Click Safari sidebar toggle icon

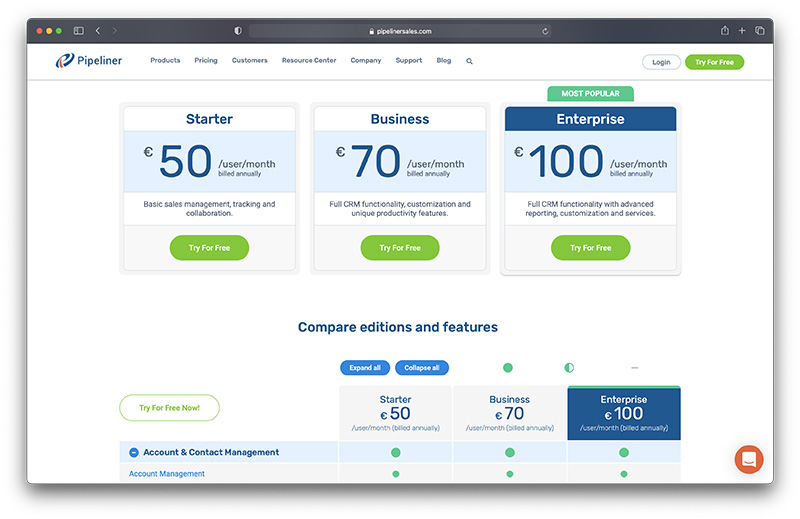(79, 31)
